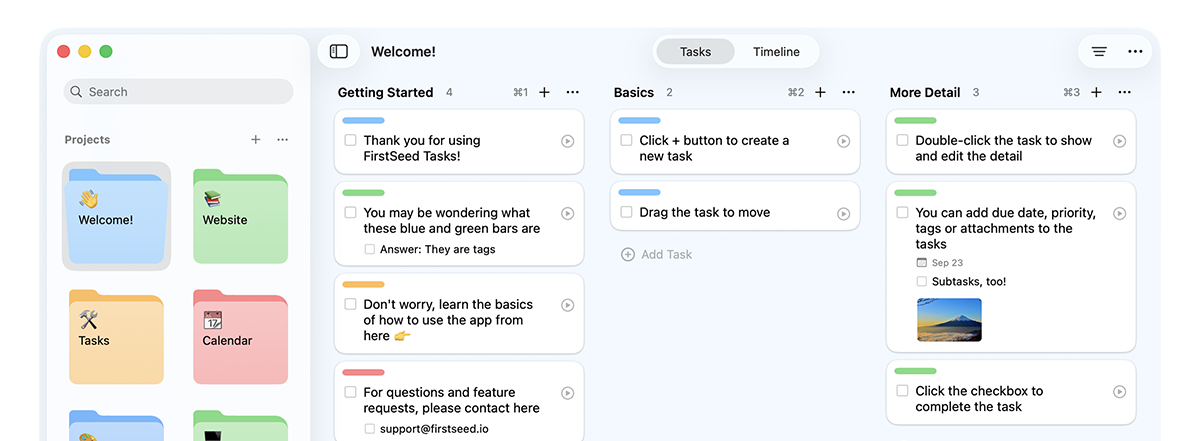Check 'Subtasks, too!' subtask checkbox
This screenshot has width=1200, height=441.
(922, 281)
